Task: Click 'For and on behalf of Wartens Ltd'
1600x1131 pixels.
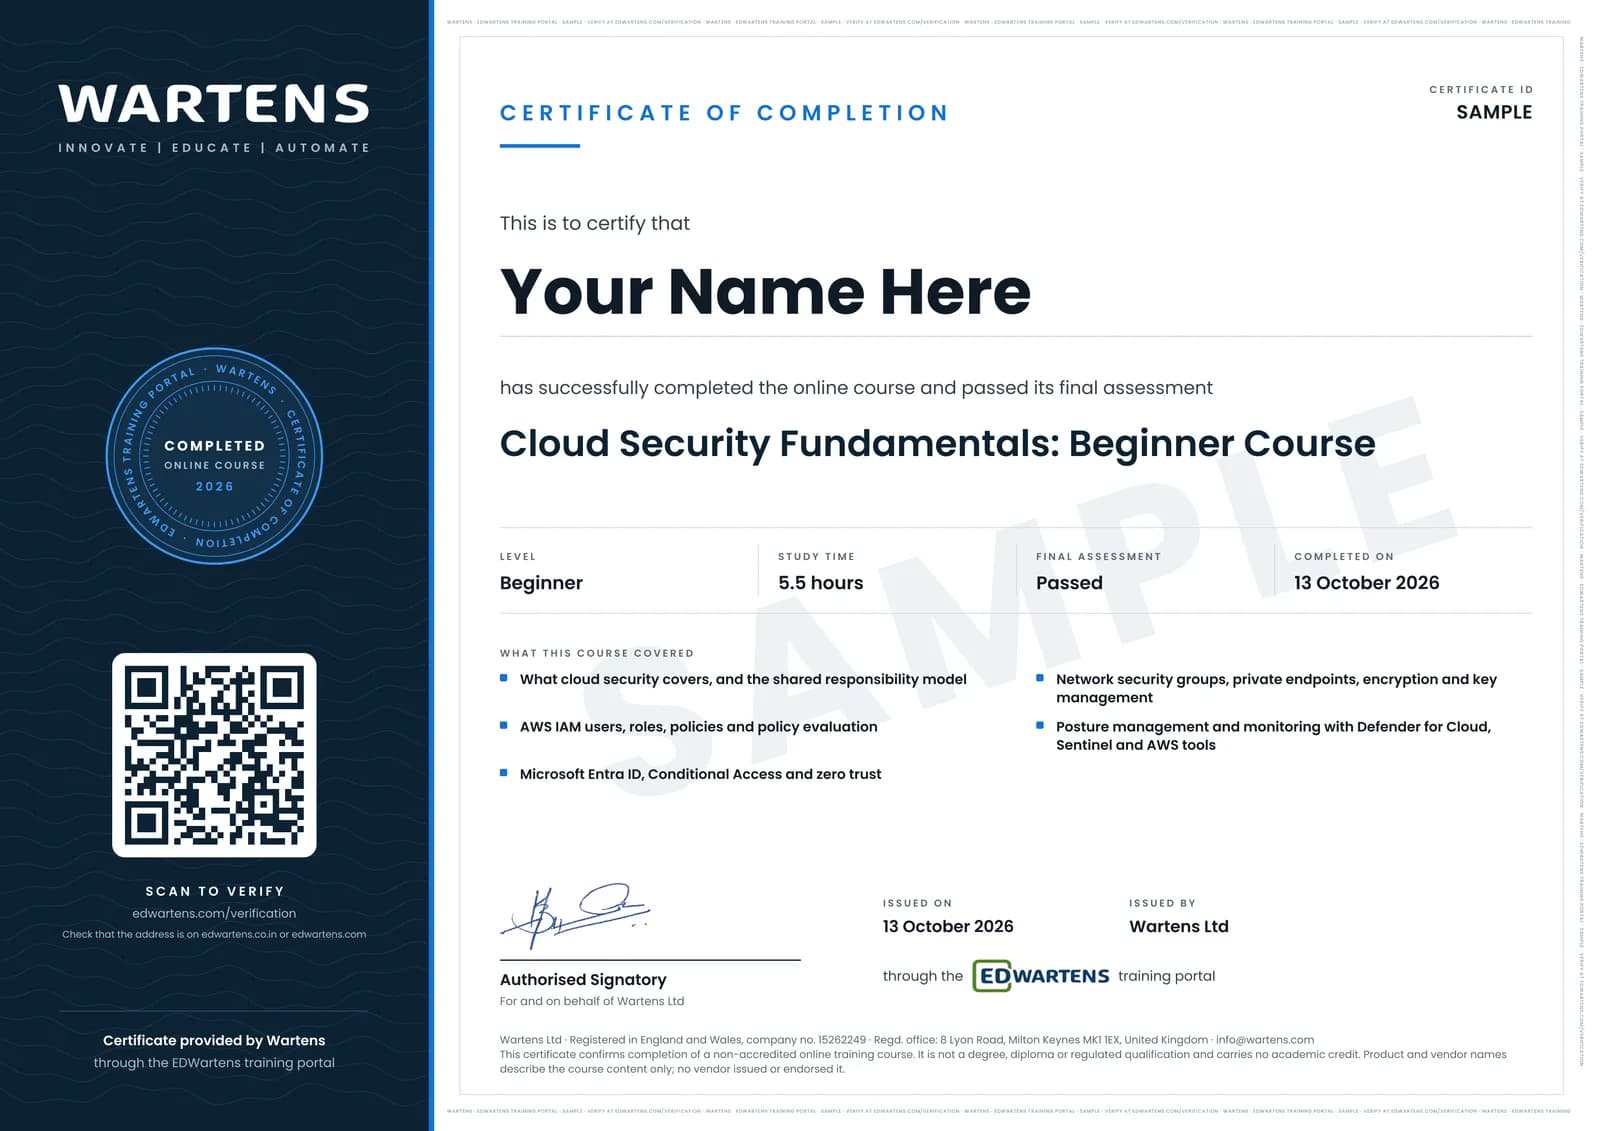Action: [x=592, y=1001]
